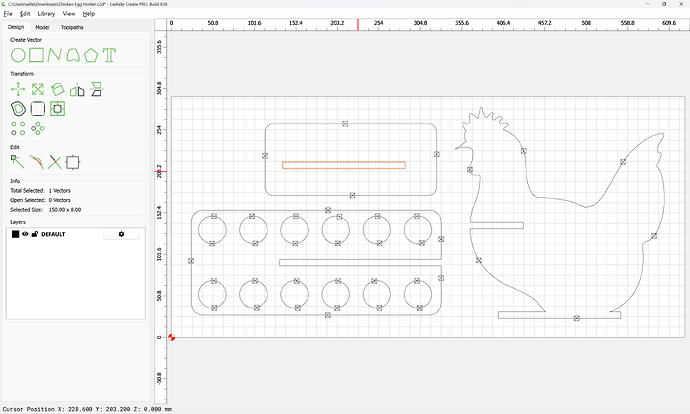
Task: Switch to the Toolpaths tab
Action: (73, 27)
